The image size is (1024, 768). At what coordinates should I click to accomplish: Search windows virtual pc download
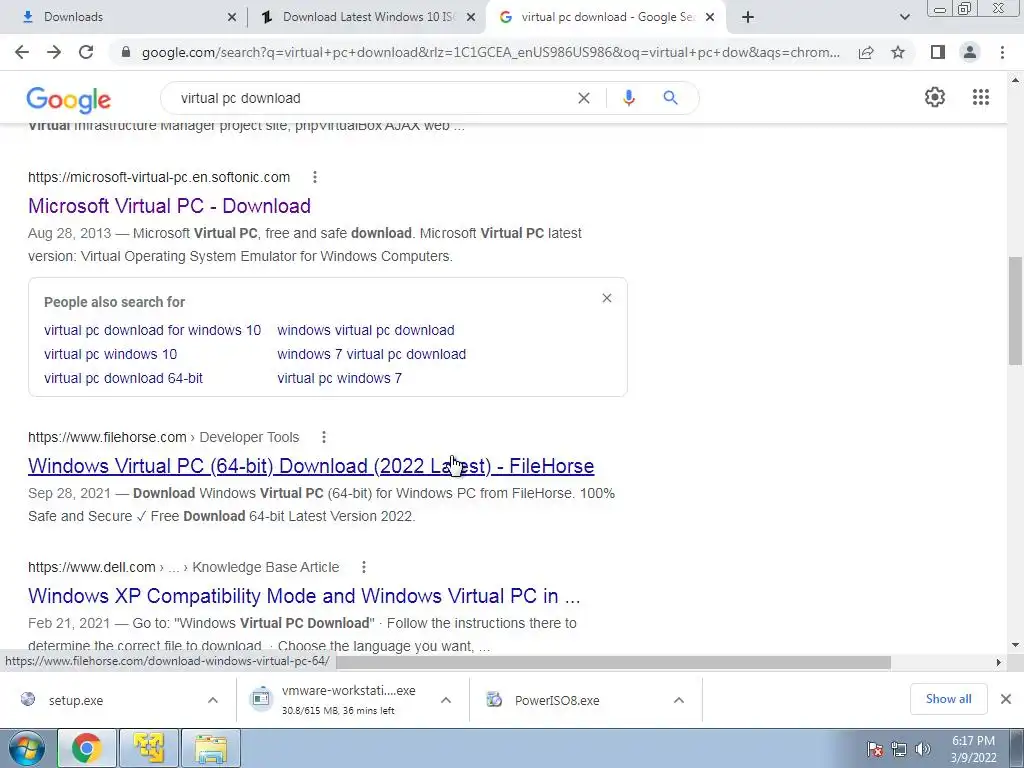coord(366,330)
